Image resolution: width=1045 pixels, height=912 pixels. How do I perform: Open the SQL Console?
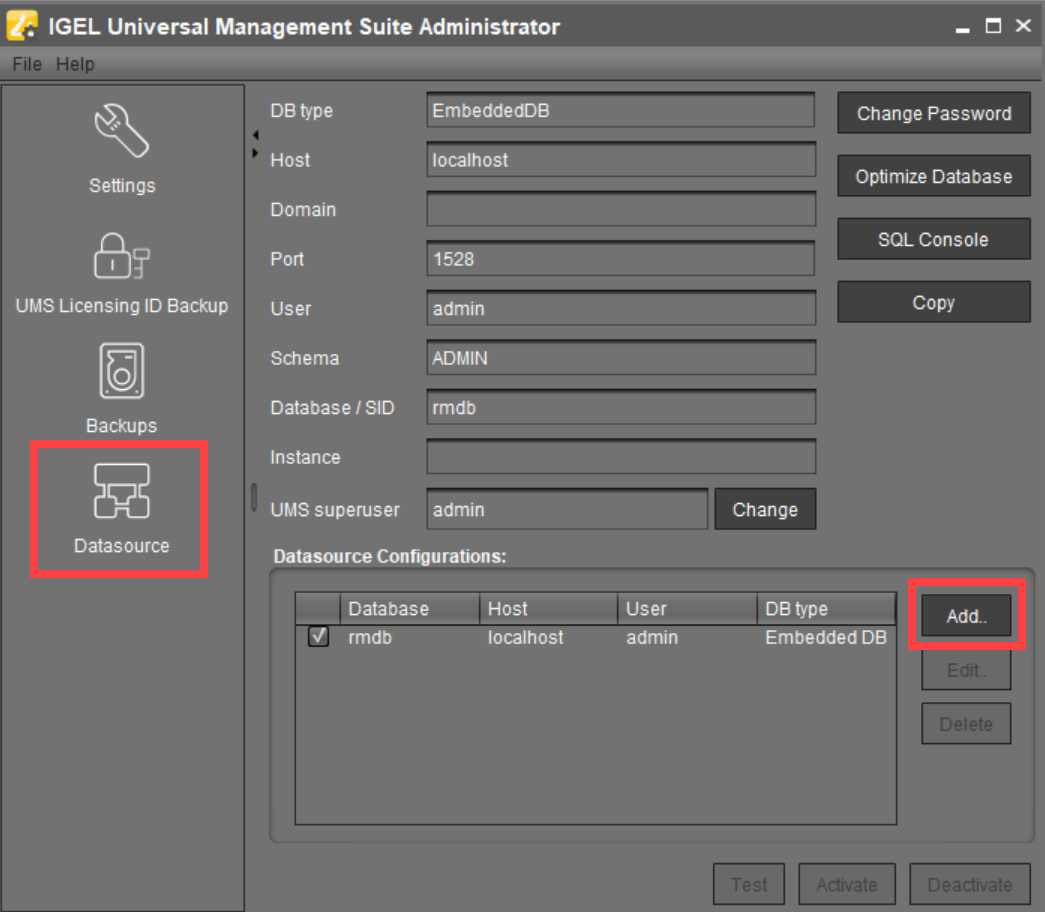933,239
